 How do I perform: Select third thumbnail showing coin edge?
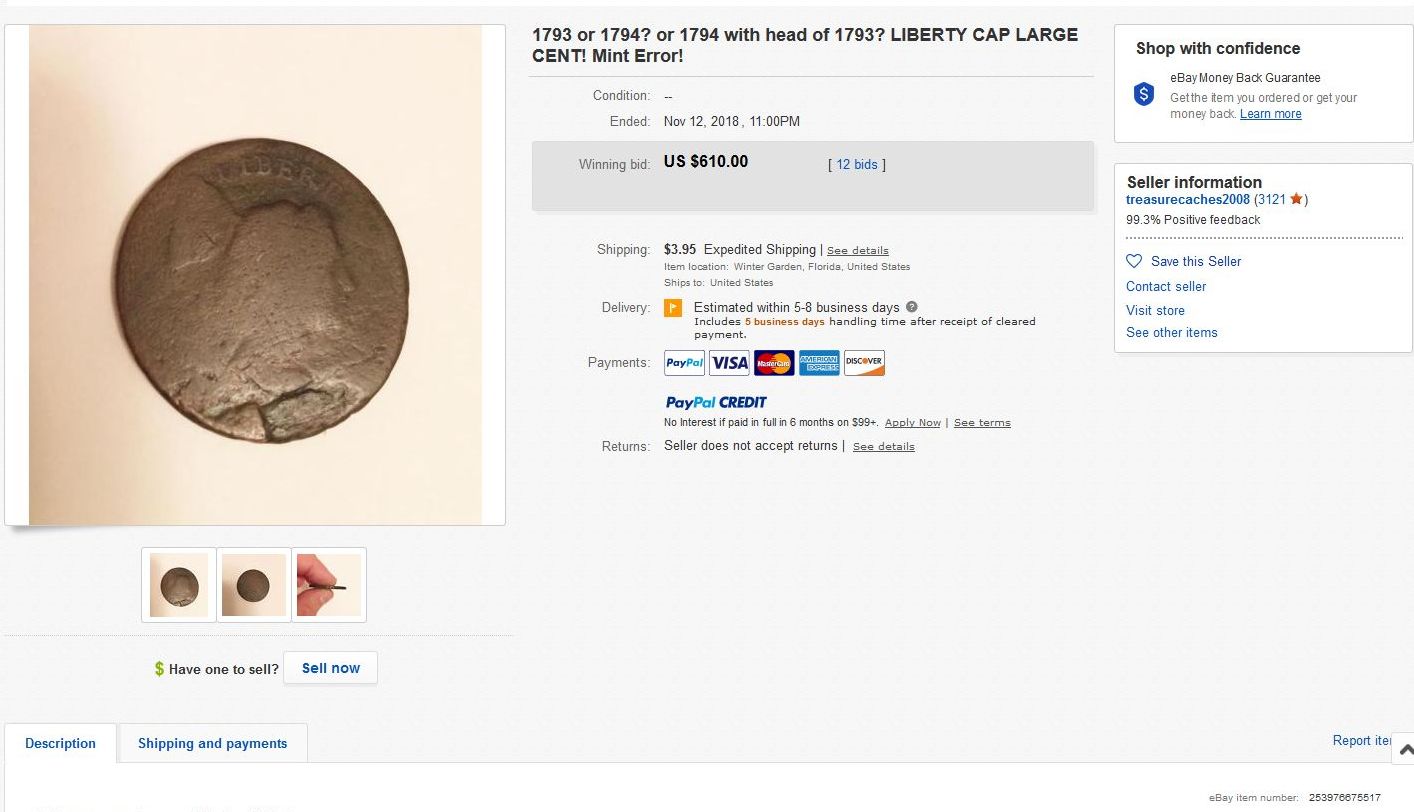tap(329, 585)
